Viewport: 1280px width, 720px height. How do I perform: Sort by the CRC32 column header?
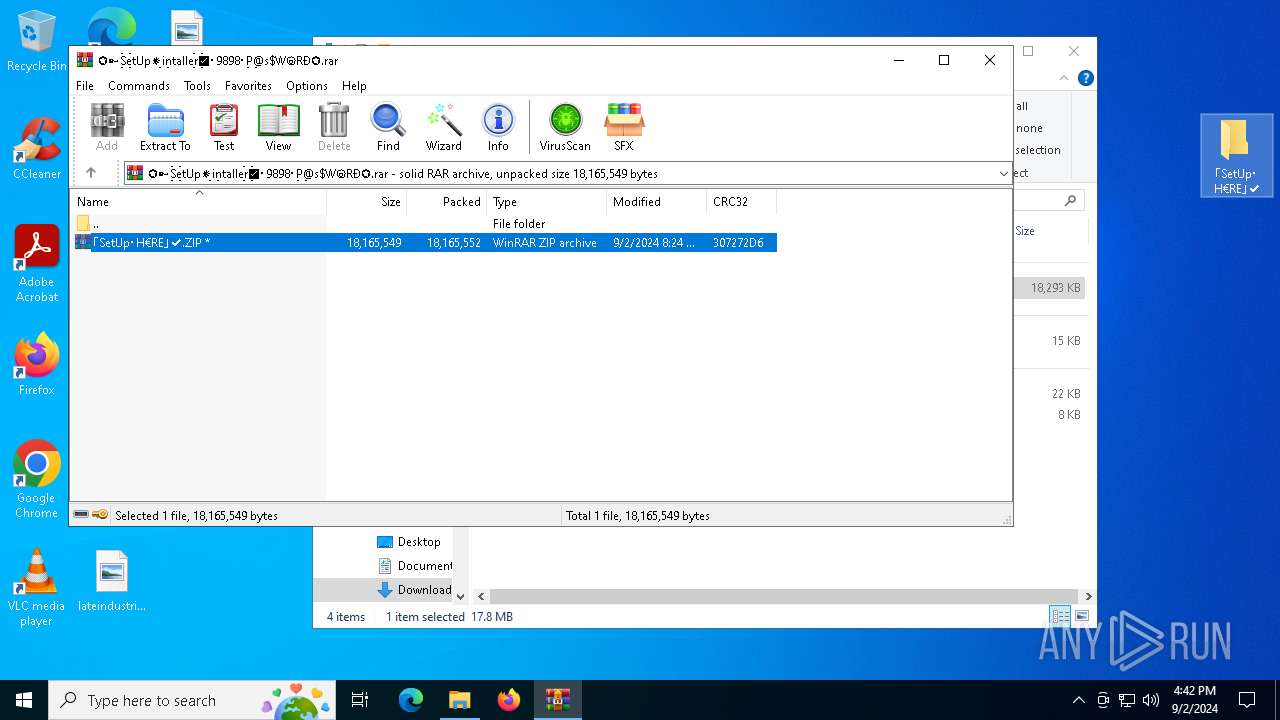point(742,201)
